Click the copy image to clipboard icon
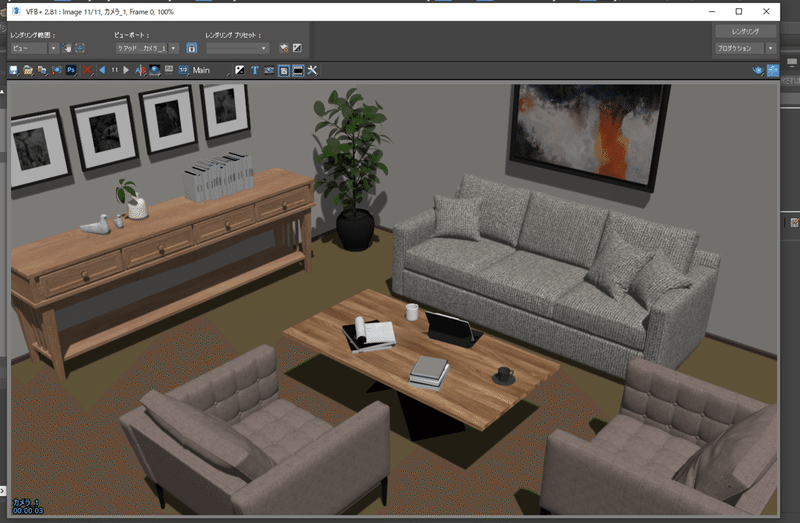This screenshot has height=523, width=800. (42, 70)
